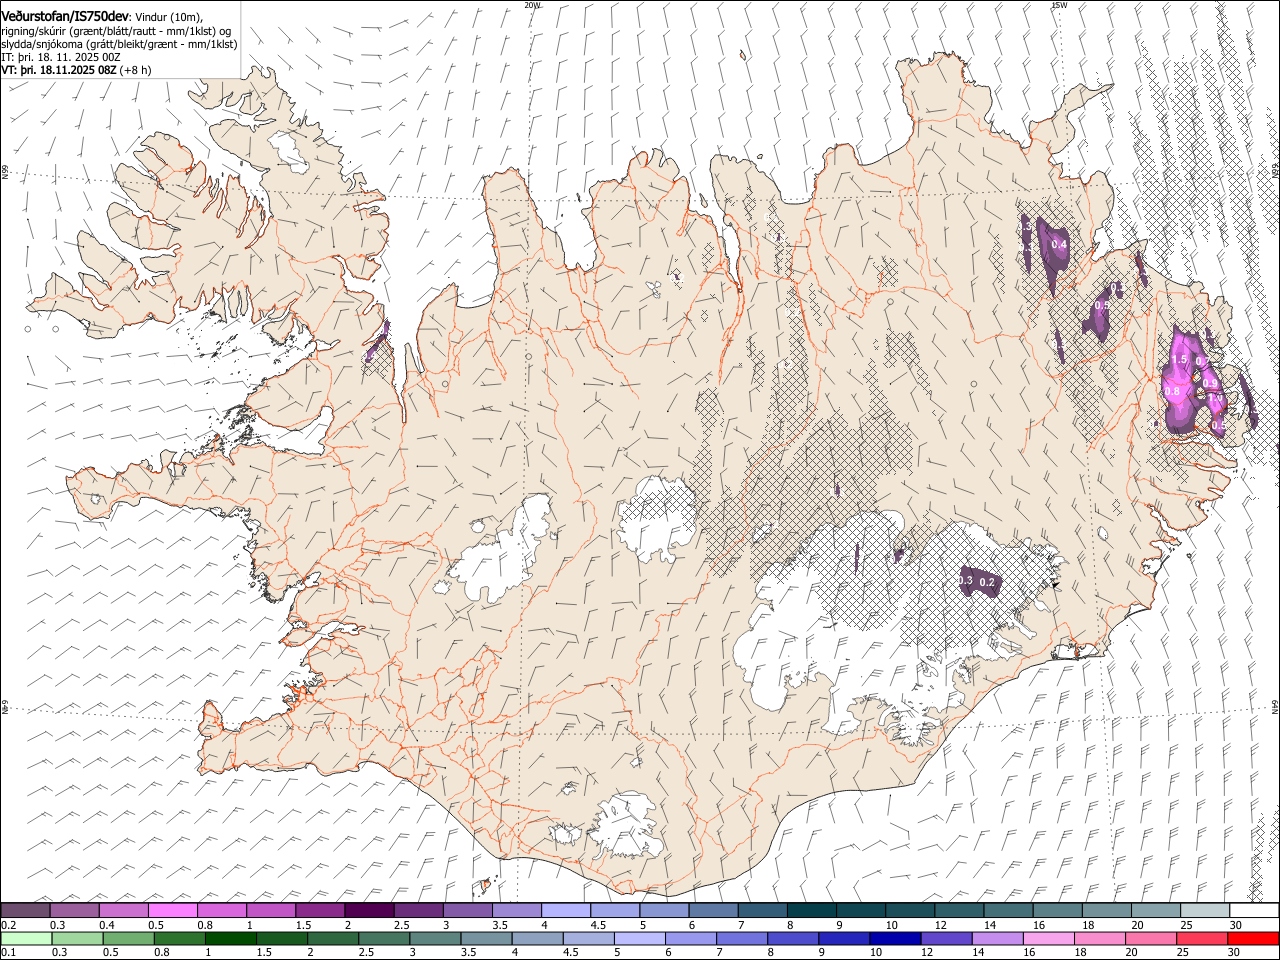Click the 0.3 value on the dark purple glacier patch

[x=966, y=580]
